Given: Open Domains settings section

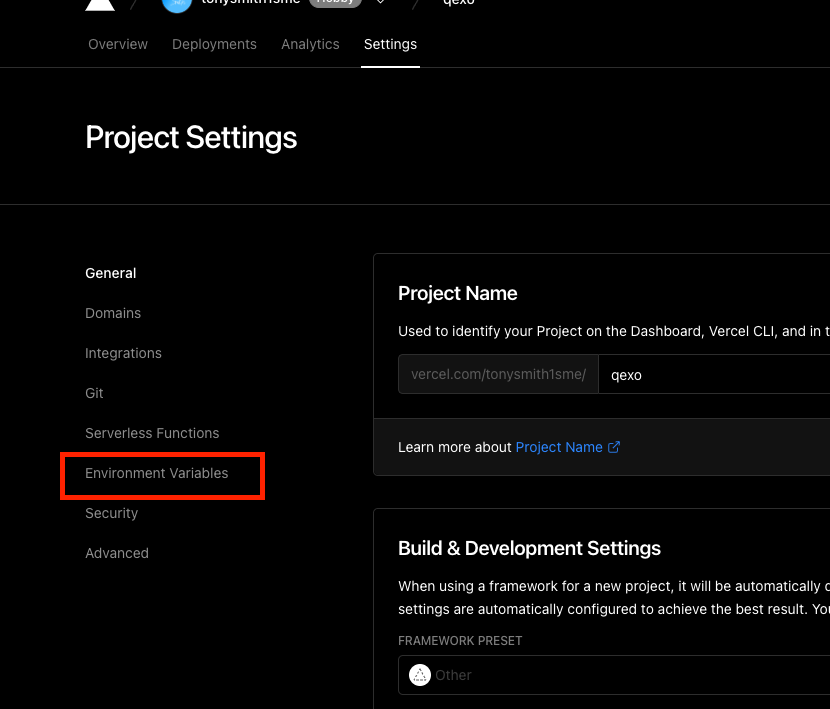Looking at the screenshot, I should click(x=113, y=313).
